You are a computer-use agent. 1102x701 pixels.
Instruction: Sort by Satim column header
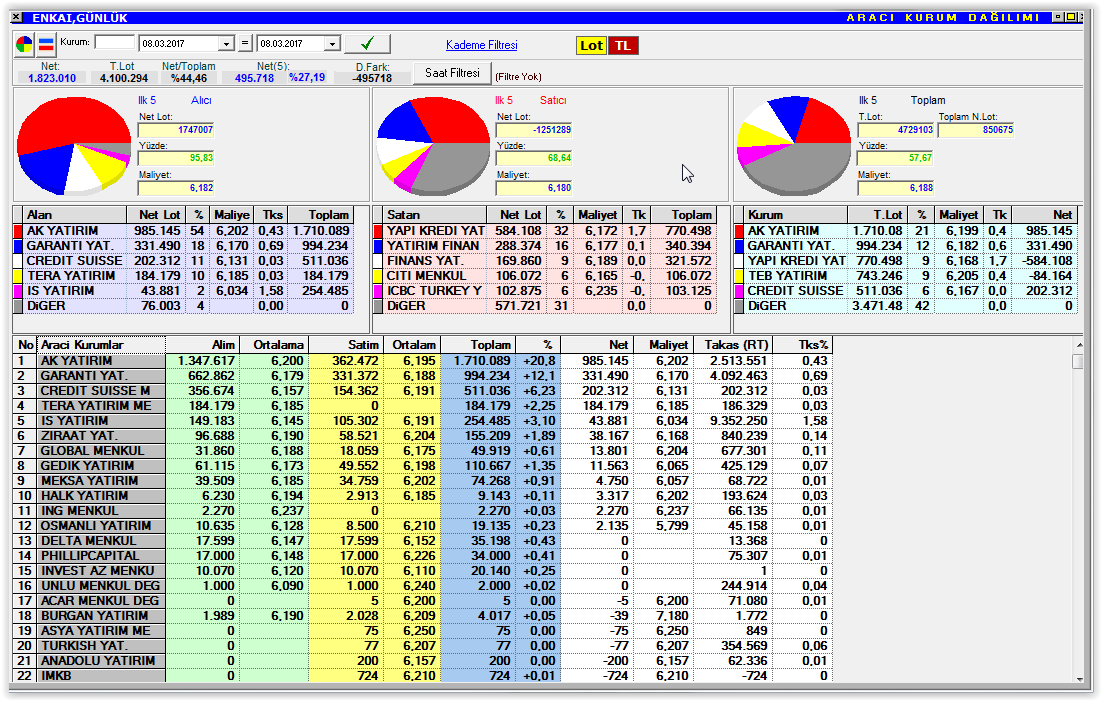point(348,345)
